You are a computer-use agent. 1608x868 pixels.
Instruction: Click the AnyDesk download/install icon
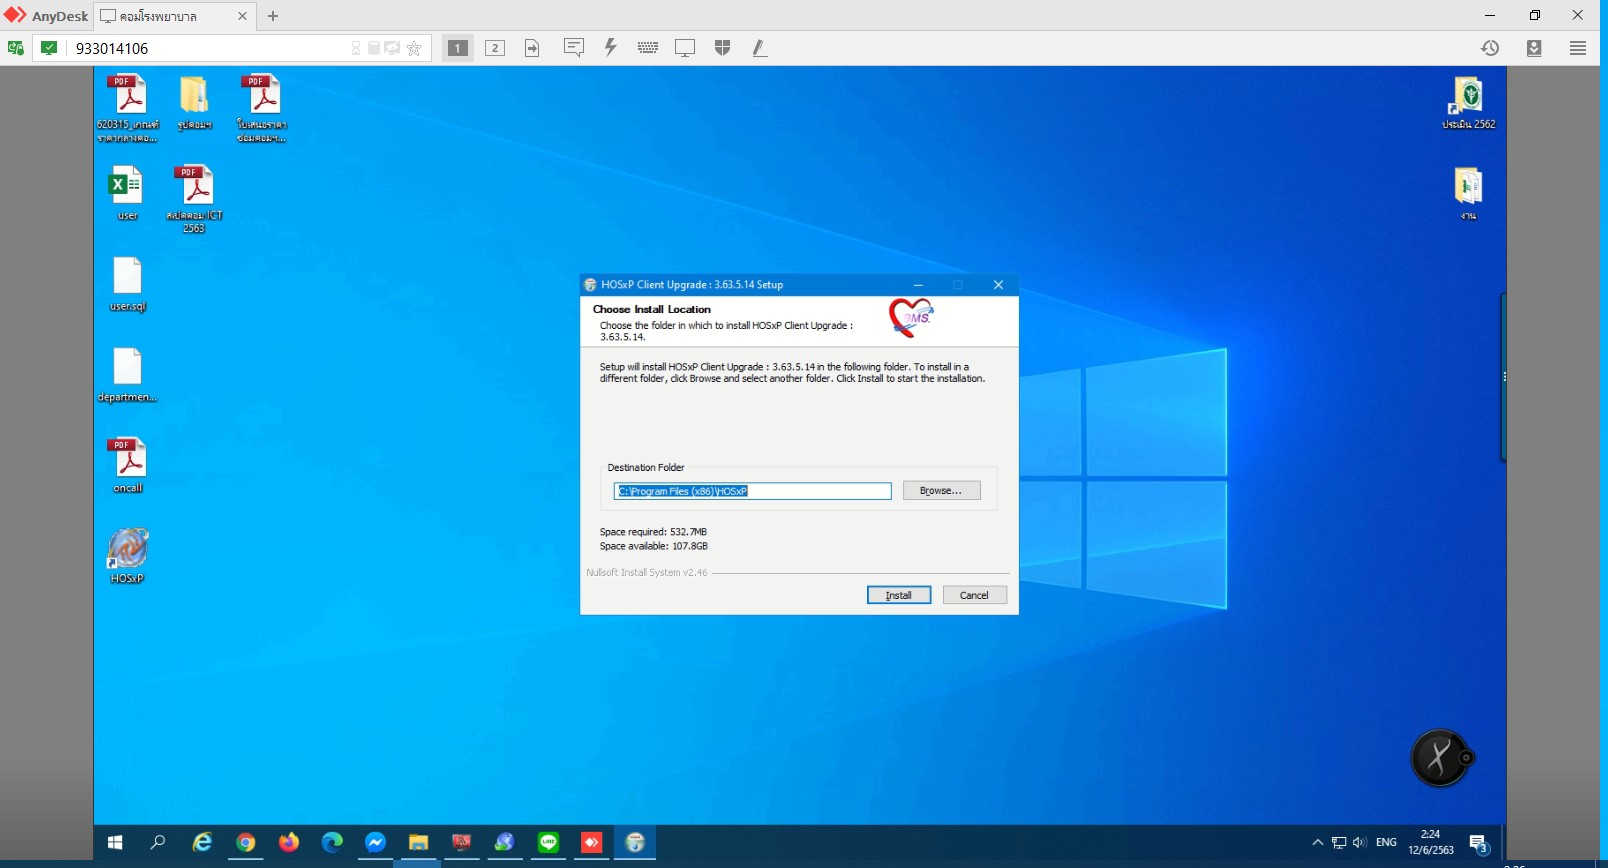1534,48
